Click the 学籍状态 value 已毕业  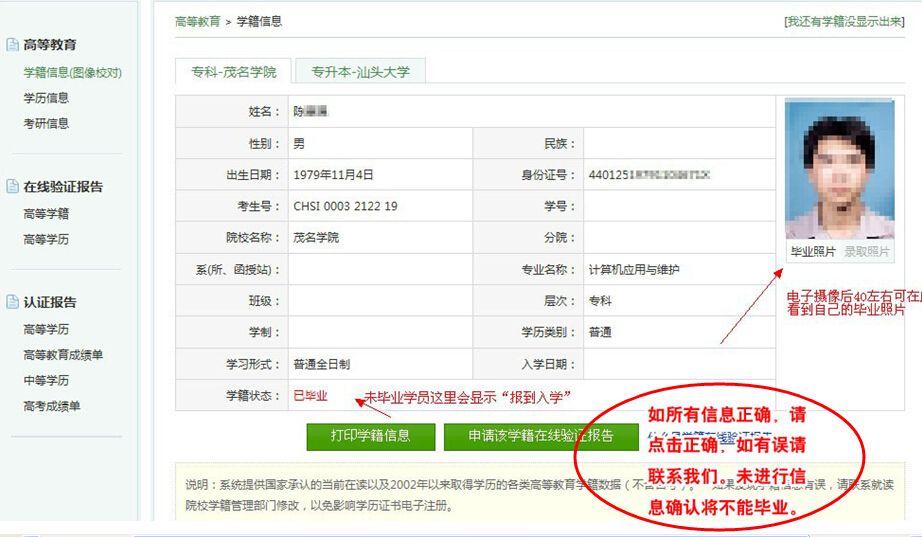coord(310,396)
